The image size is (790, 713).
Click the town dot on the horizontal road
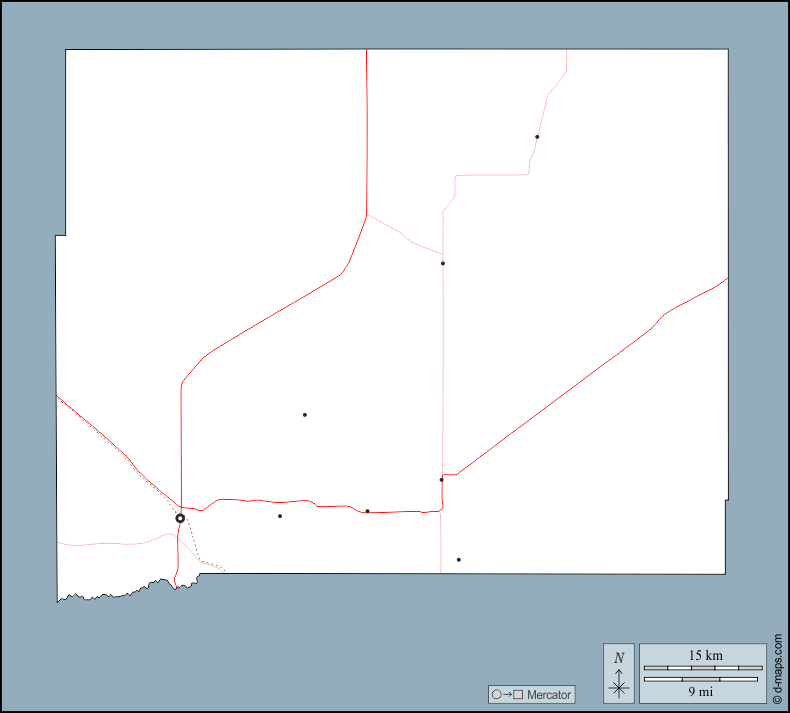click(367, 511)
